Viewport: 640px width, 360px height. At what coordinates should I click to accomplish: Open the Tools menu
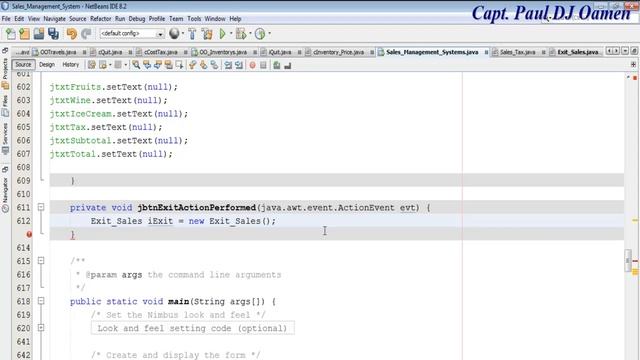194,19
